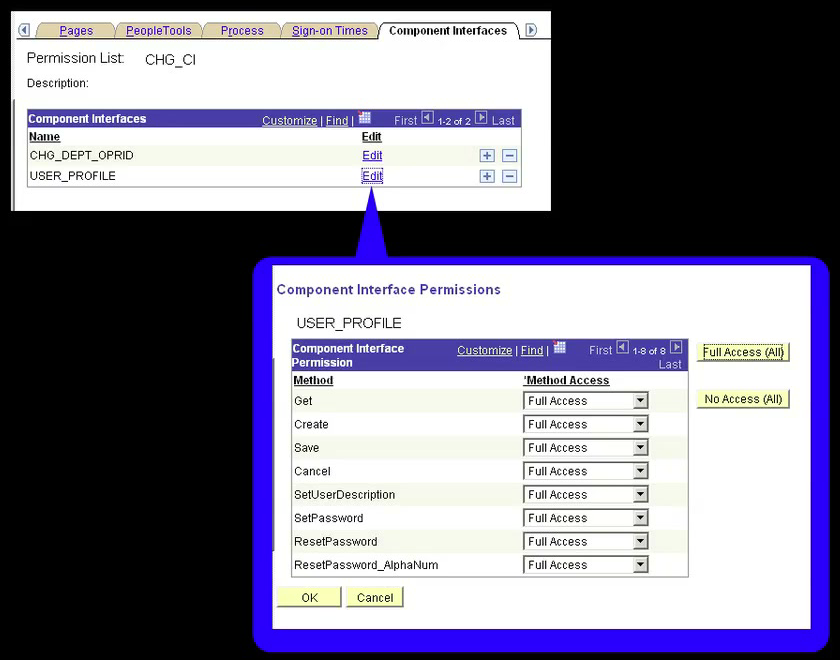Show next row in Permission grid

[x=677, y=347]
